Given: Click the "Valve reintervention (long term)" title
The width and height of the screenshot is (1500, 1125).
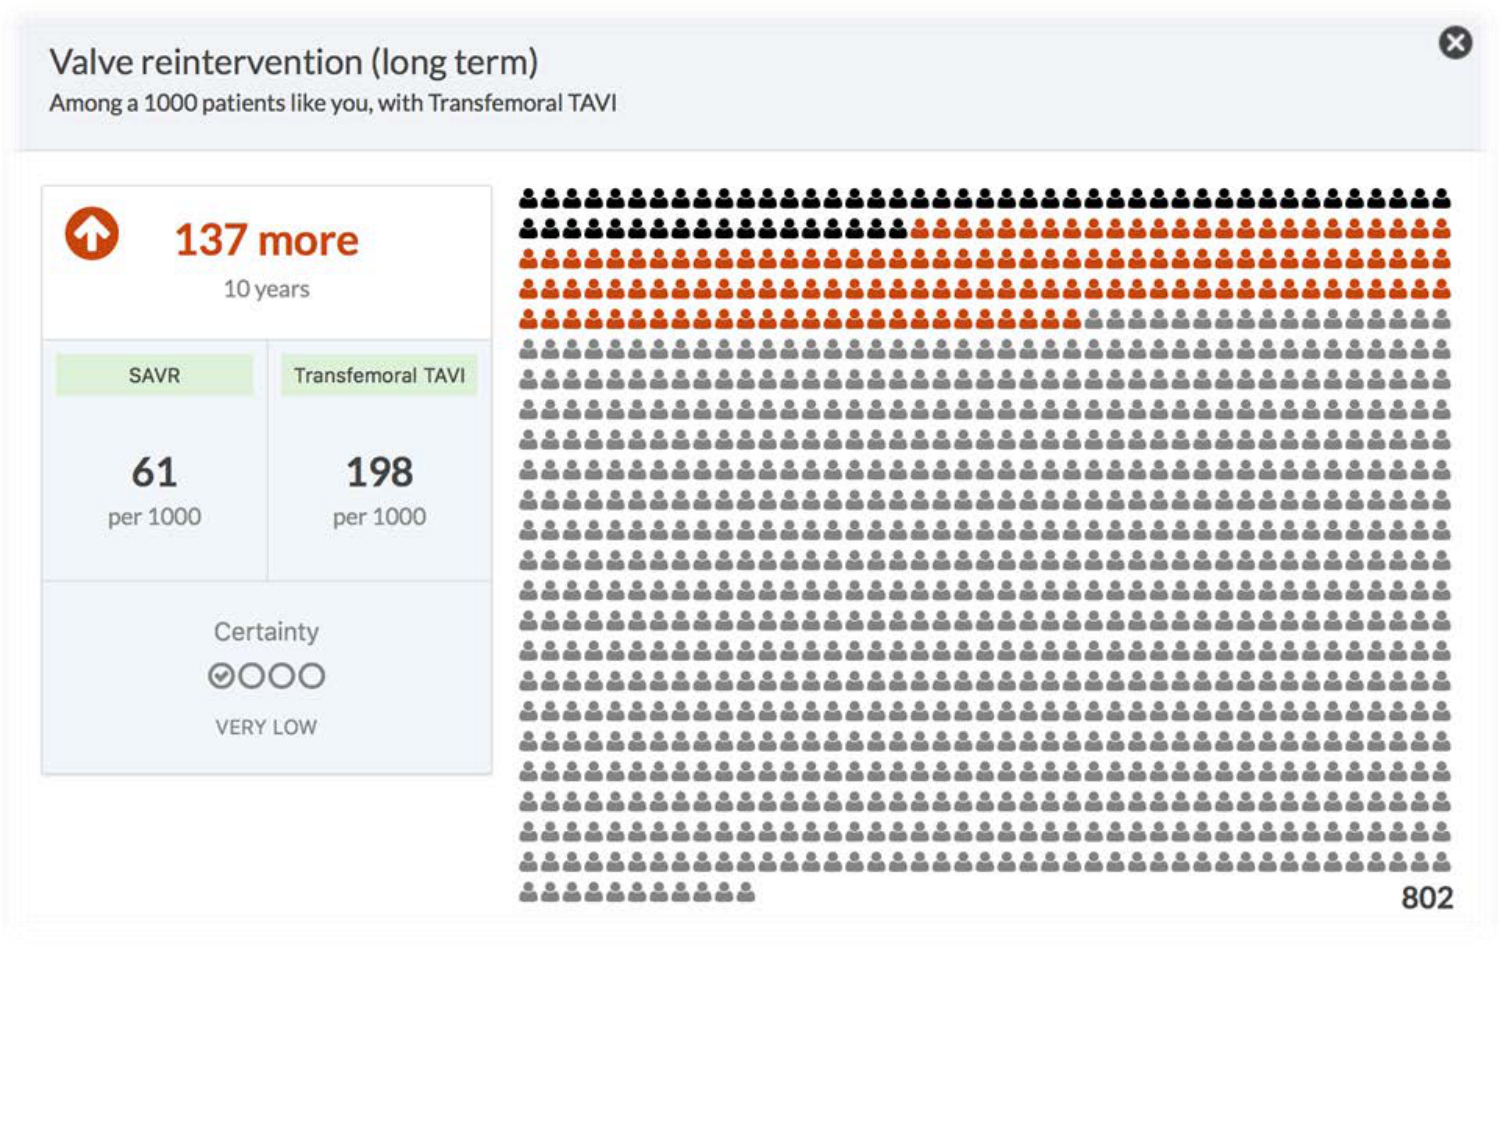Looking at the screenshot, I should point(294,62).
